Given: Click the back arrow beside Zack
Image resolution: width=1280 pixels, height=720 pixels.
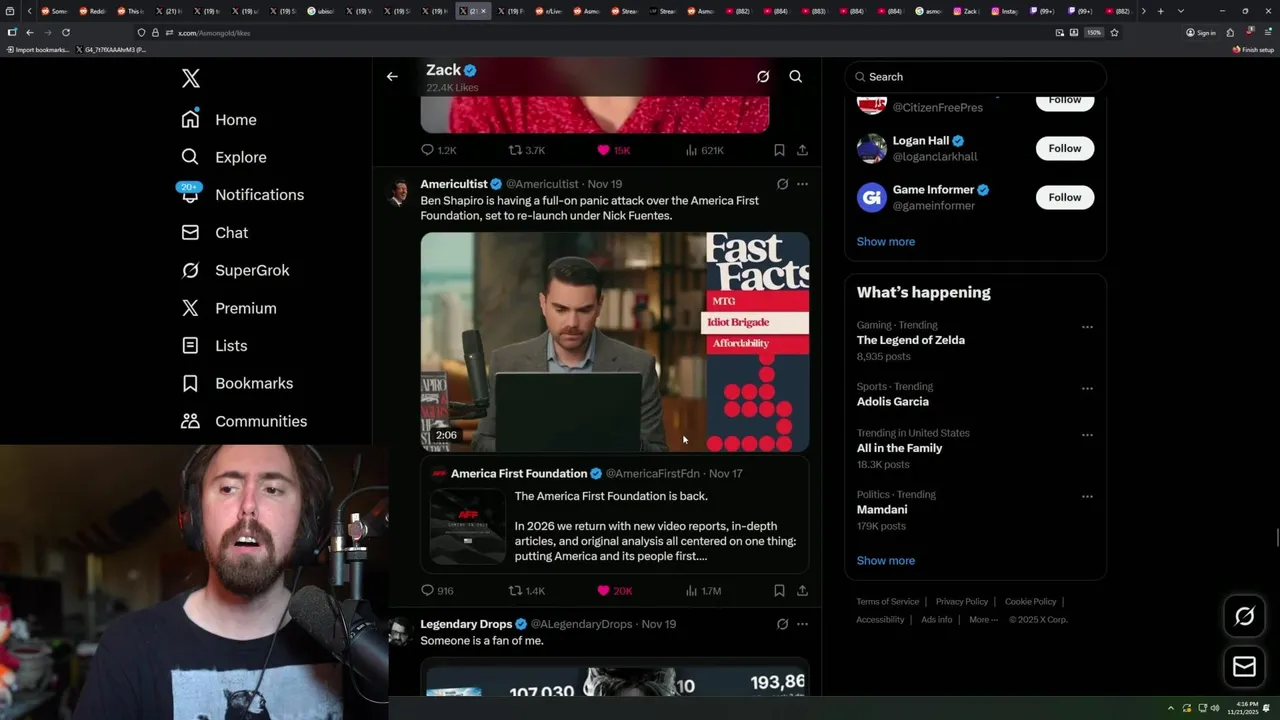Looking at the screenshot, I should click(x=392, y=76).
